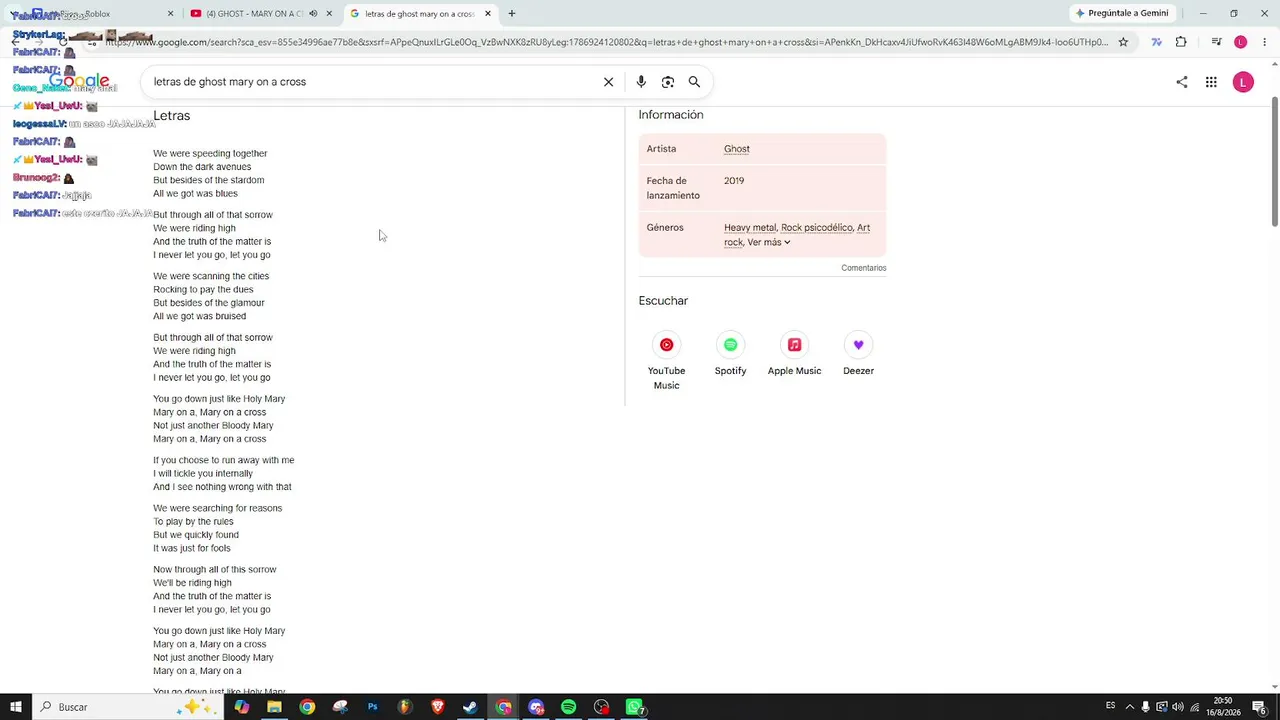Image resolution: width=1280 pixels, height=720 pixels.
Task: Close the Google search results tab
Action: pos(488,14)
